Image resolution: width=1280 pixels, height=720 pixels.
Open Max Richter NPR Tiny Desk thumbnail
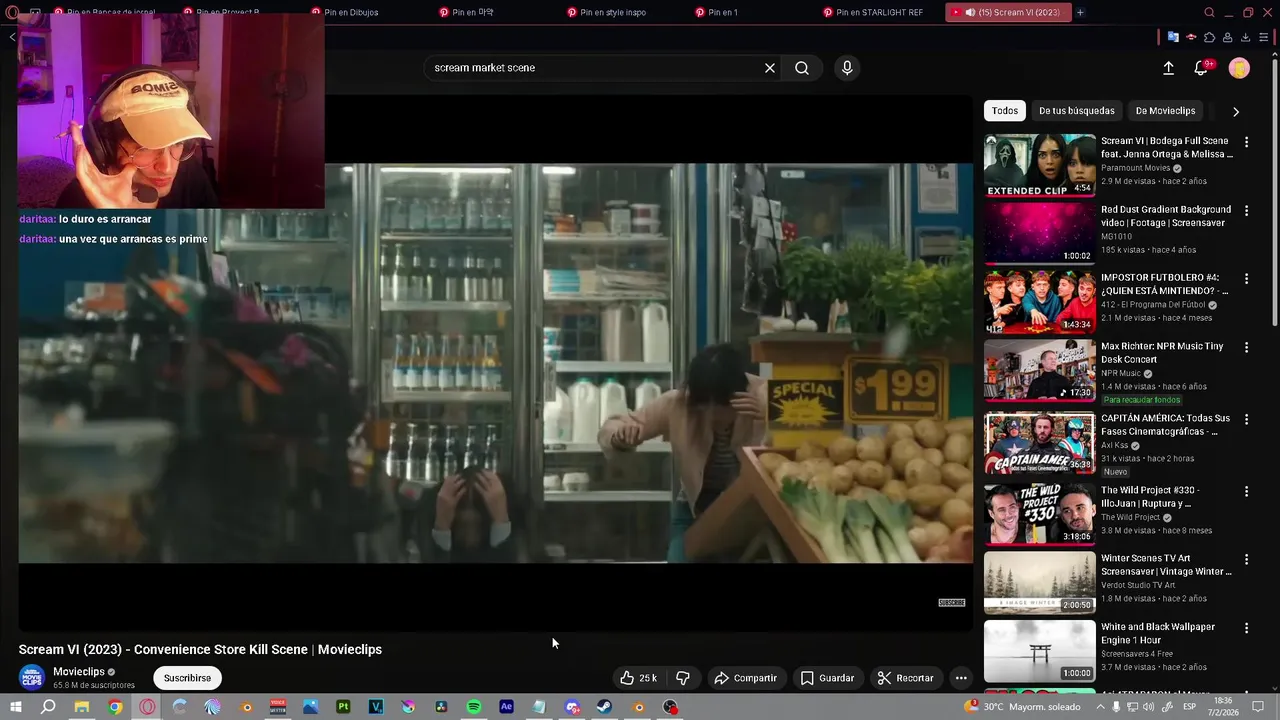click(x=1040, y=370)
